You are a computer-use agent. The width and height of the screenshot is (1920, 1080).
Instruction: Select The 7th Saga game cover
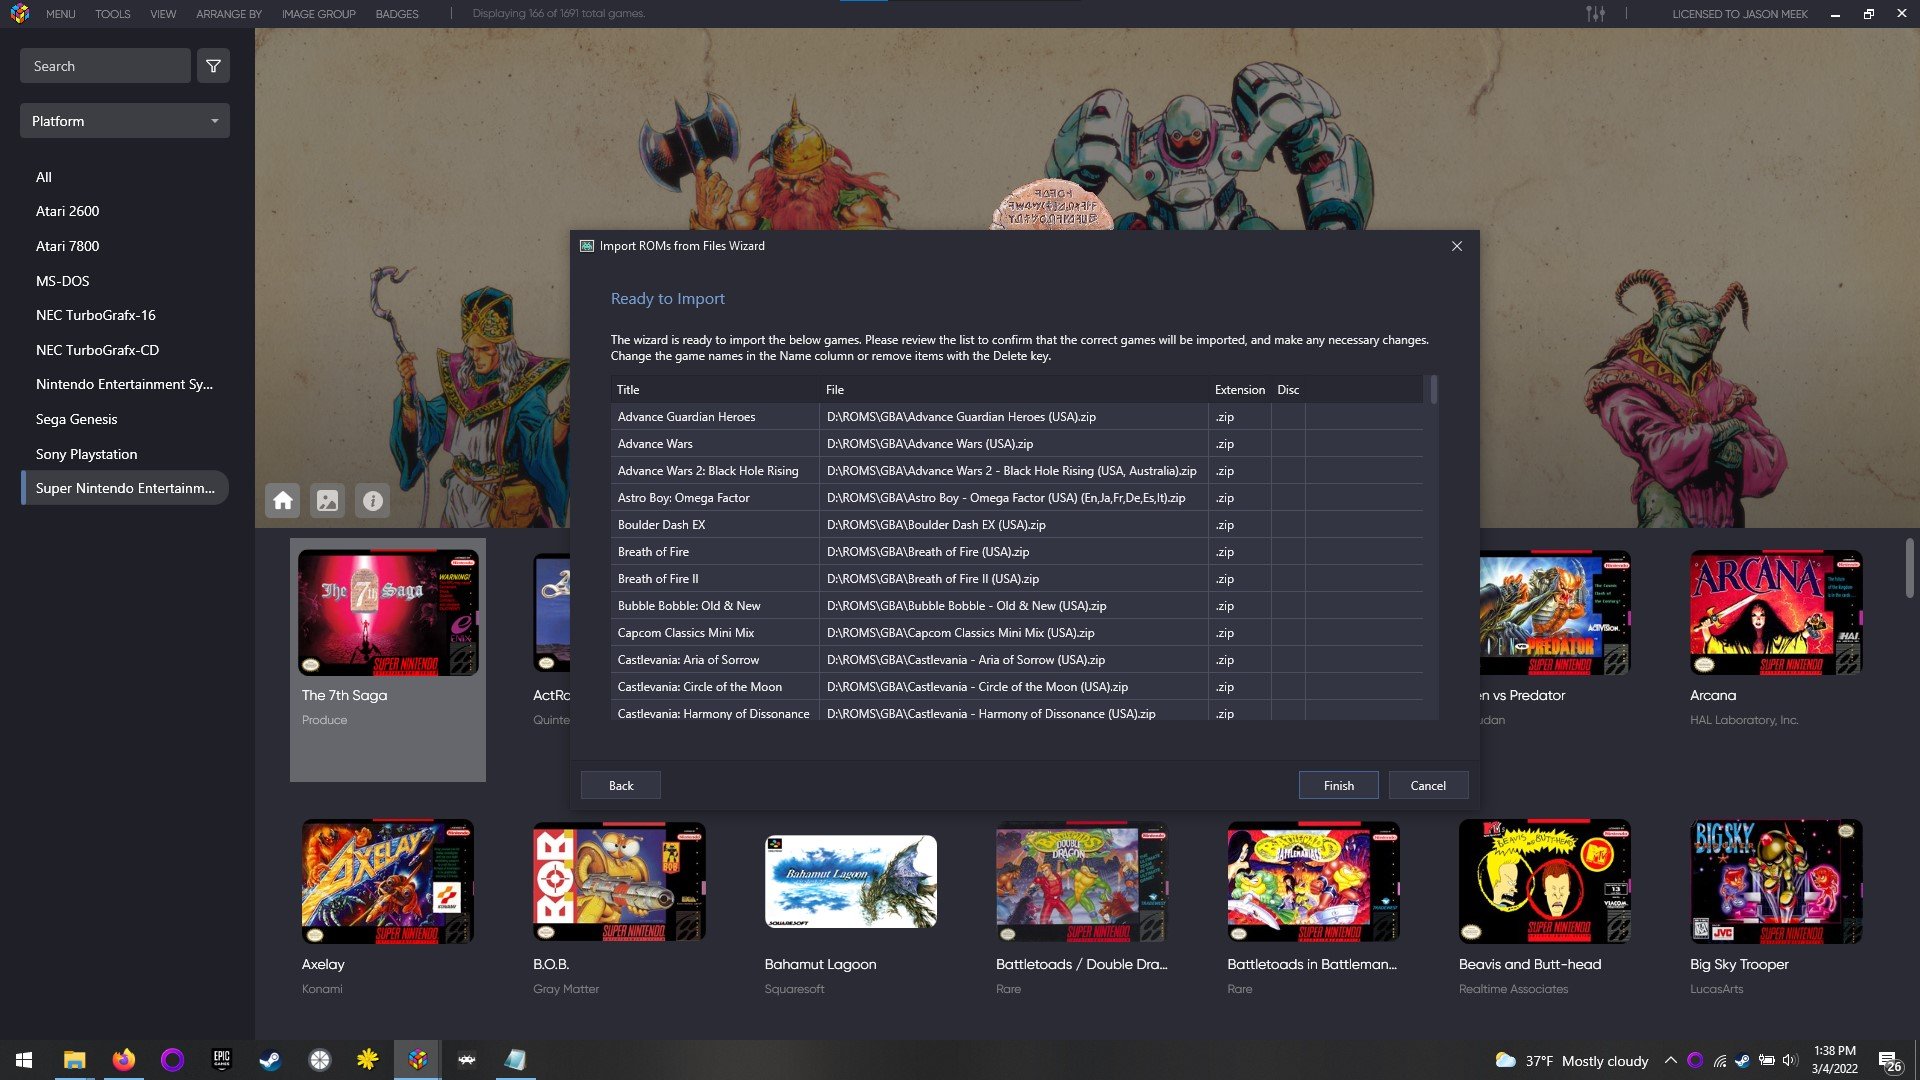pos(388,612)
